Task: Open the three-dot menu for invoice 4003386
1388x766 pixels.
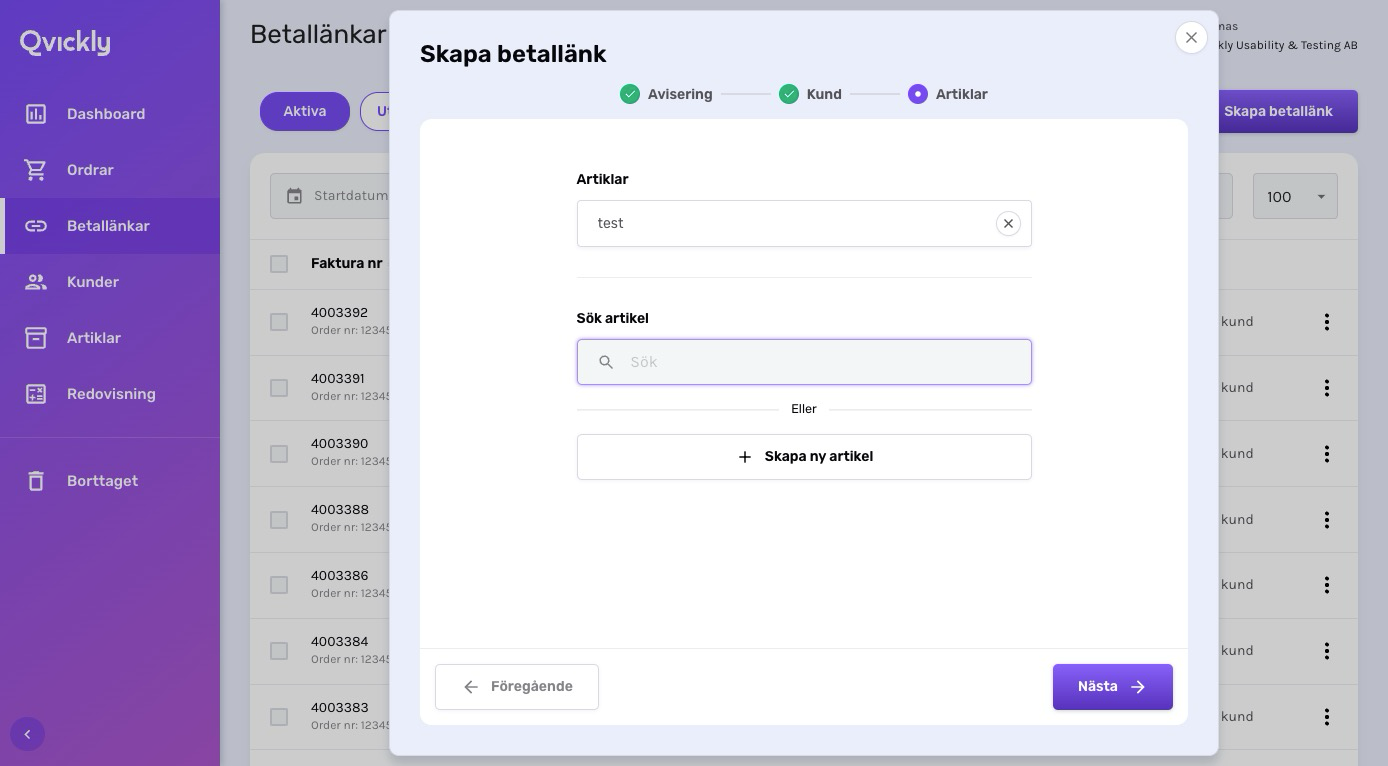Action: click(x=1327, y=585)
